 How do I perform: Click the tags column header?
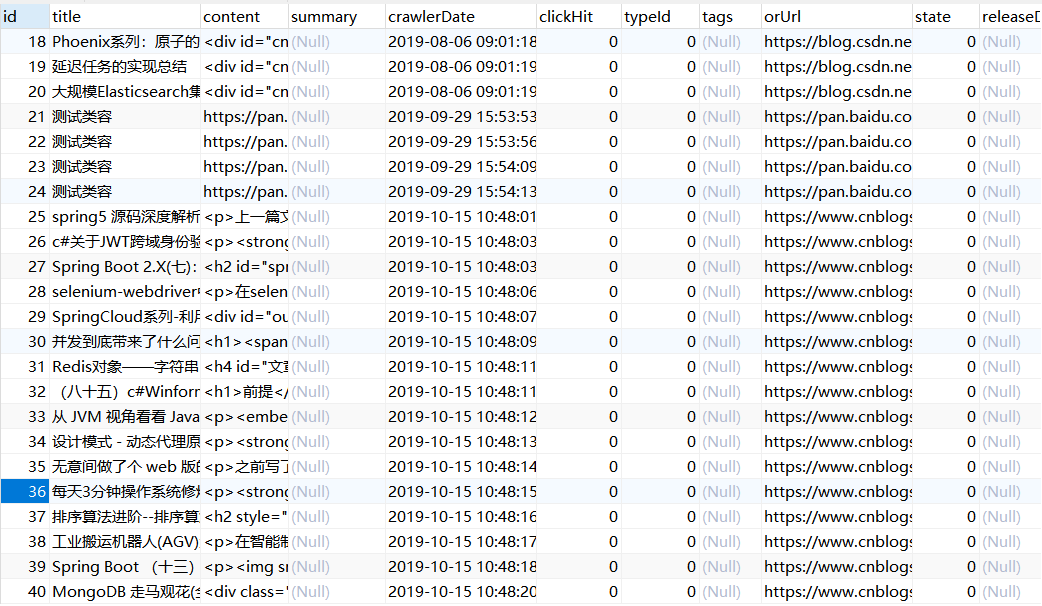click(730, 17)
